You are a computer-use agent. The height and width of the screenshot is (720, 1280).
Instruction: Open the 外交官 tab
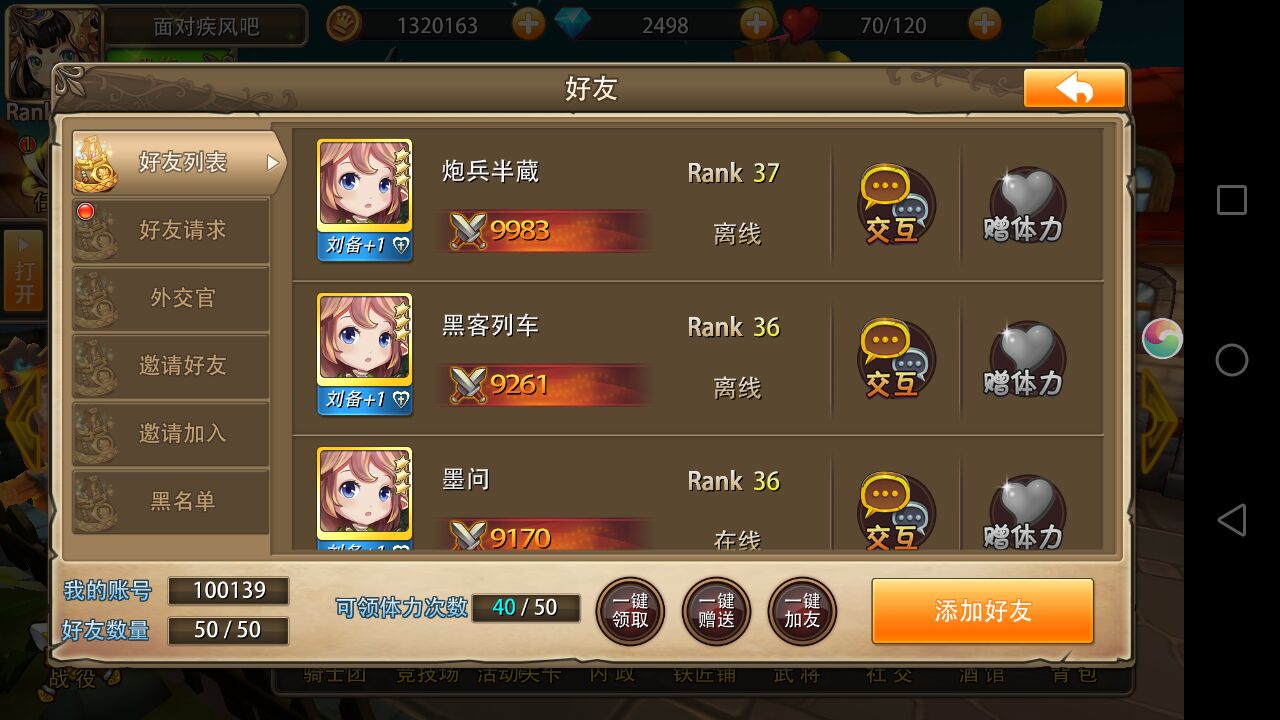[171, 298]
